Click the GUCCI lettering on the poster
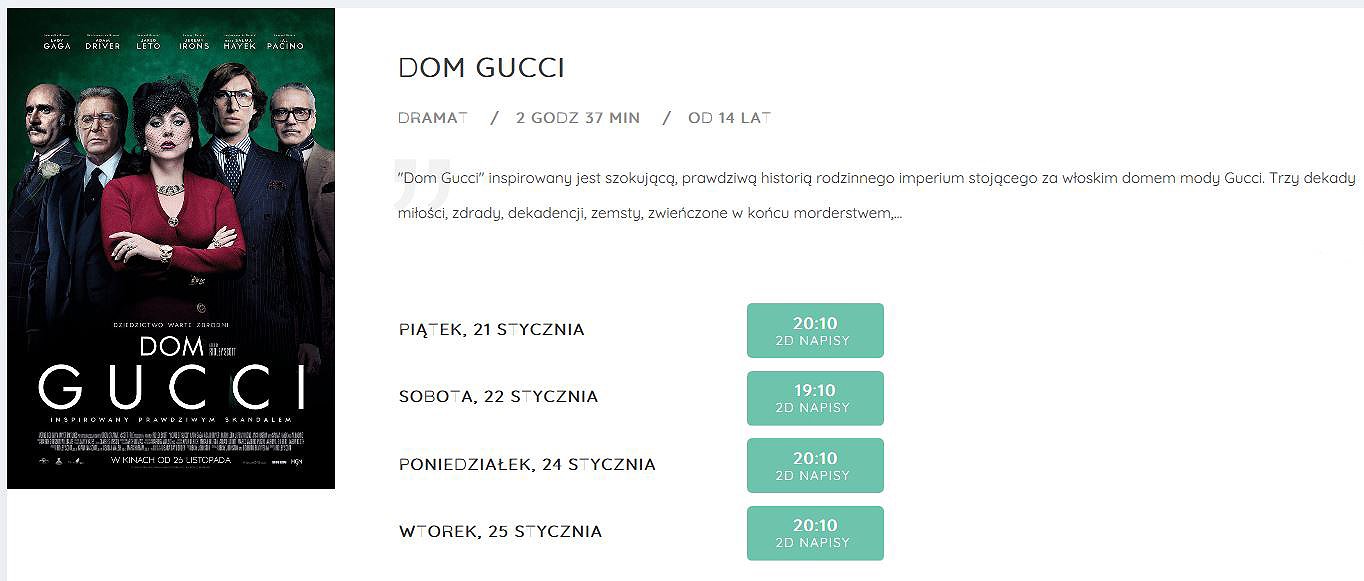 171,385
